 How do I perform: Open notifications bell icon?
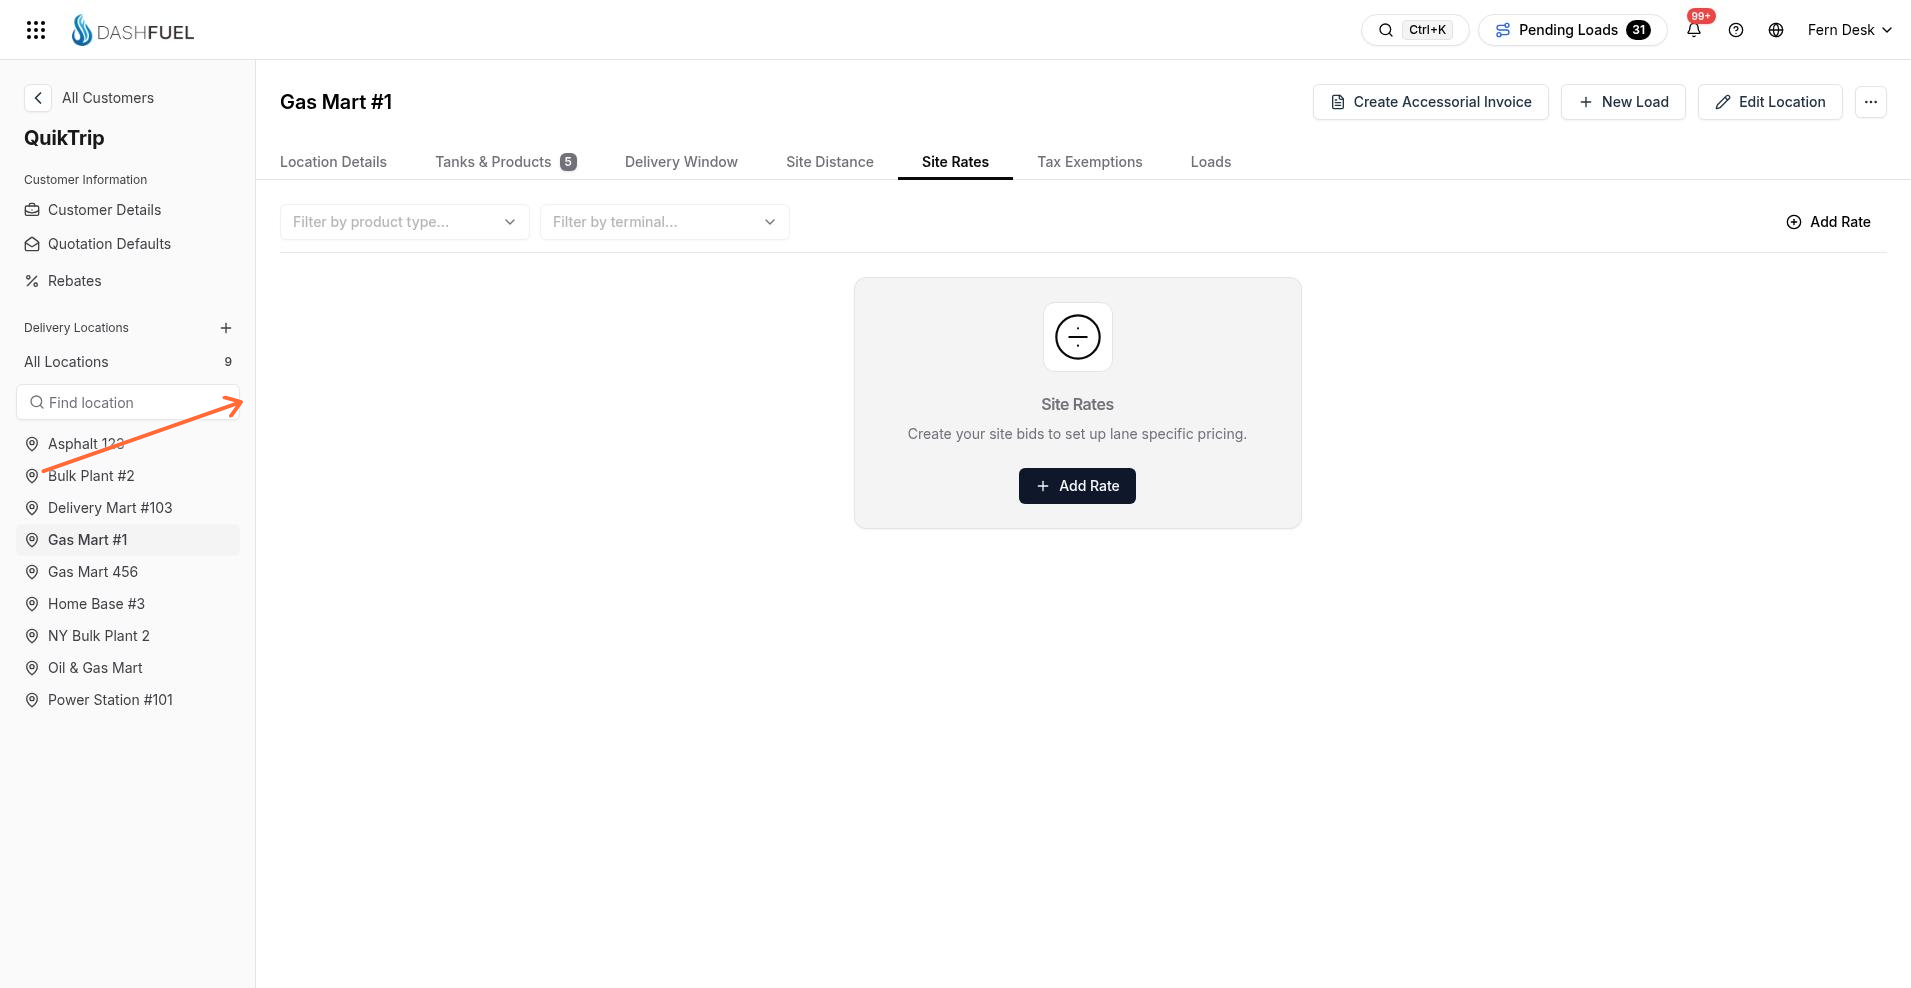tap(1694, 30)
